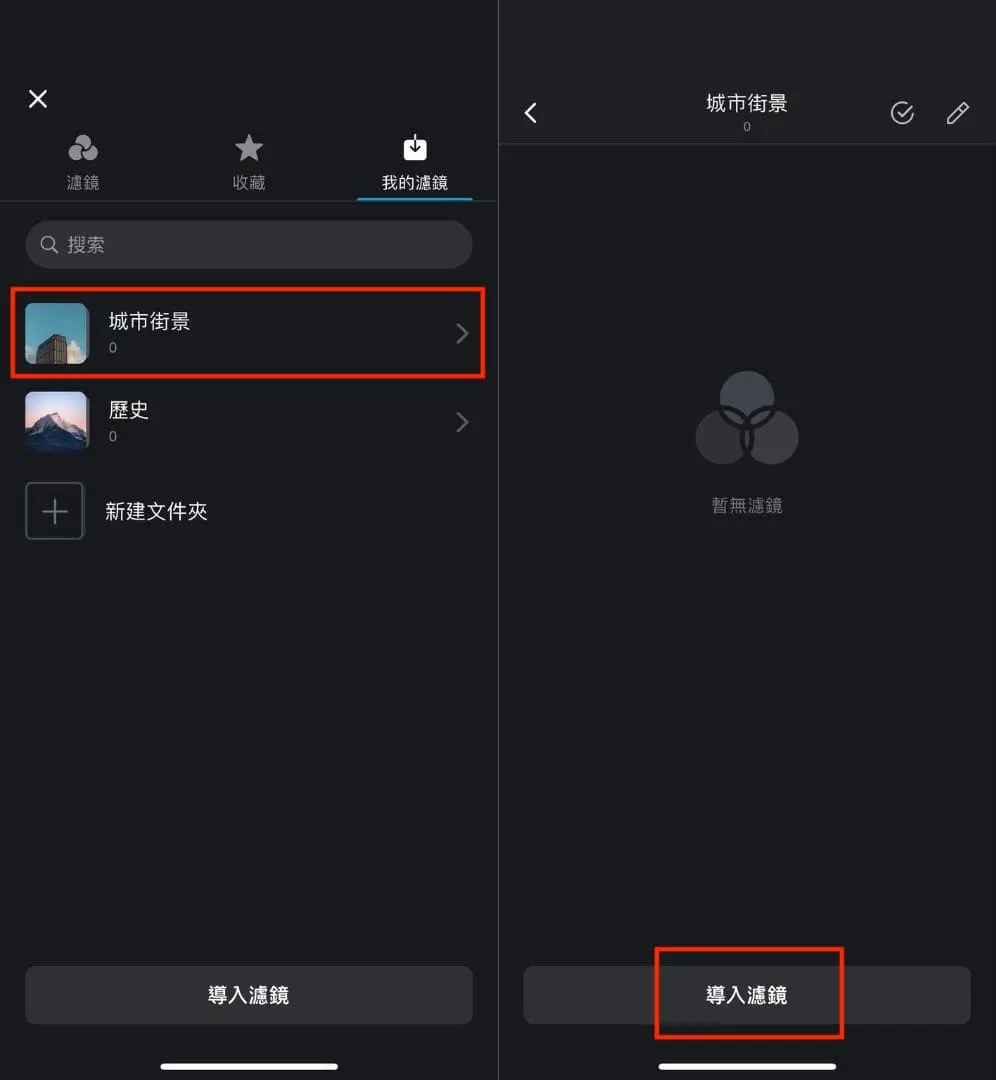Viewport: 996px width, 1080px height.
Task: Tap 導入濾鏡 in the 城市街景 screen
Action: pos(747,995)
